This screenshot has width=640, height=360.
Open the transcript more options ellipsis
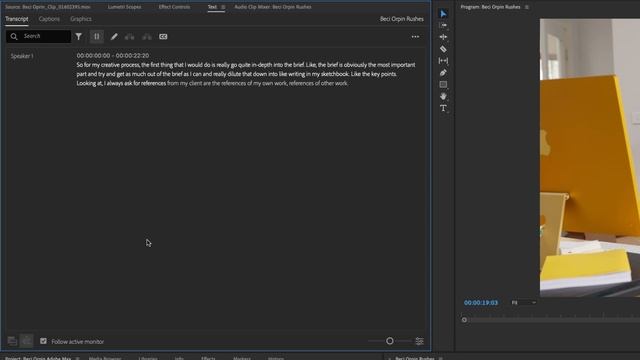[415, 37]
